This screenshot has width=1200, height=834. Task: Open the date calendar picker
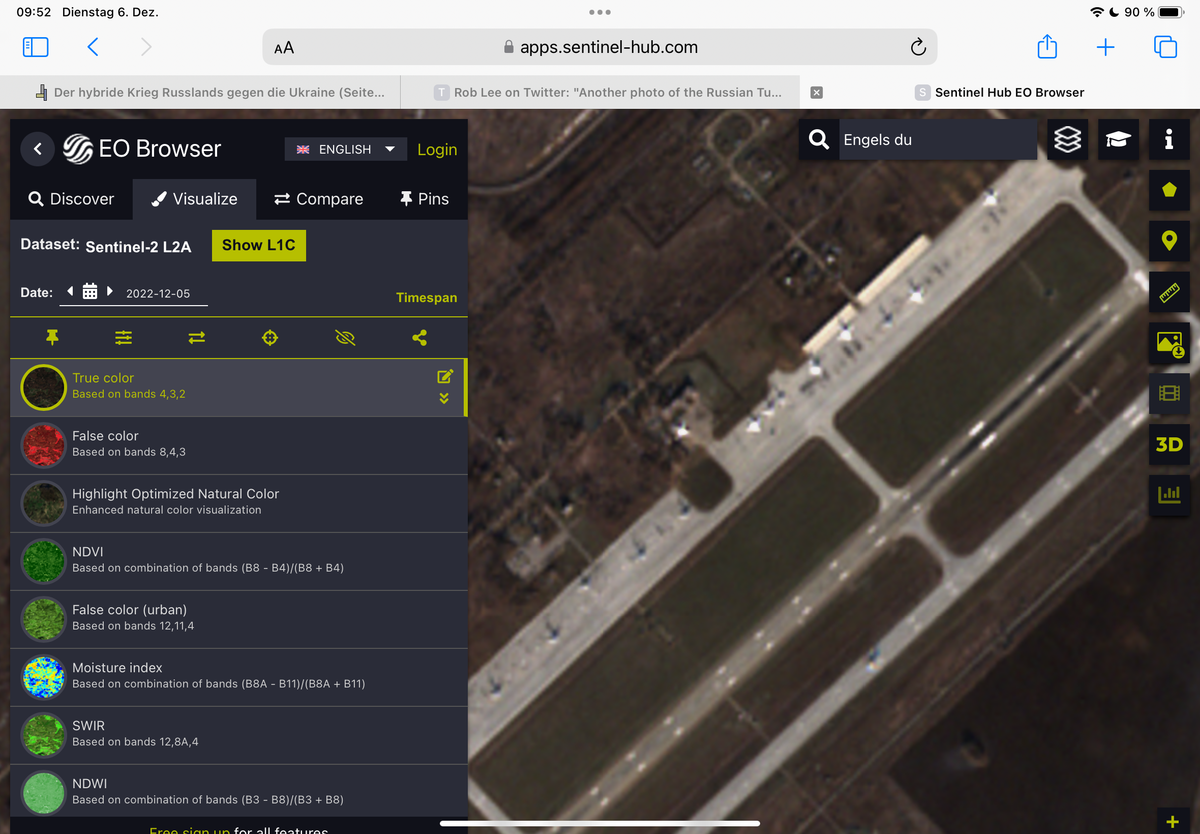pos(90,292)
